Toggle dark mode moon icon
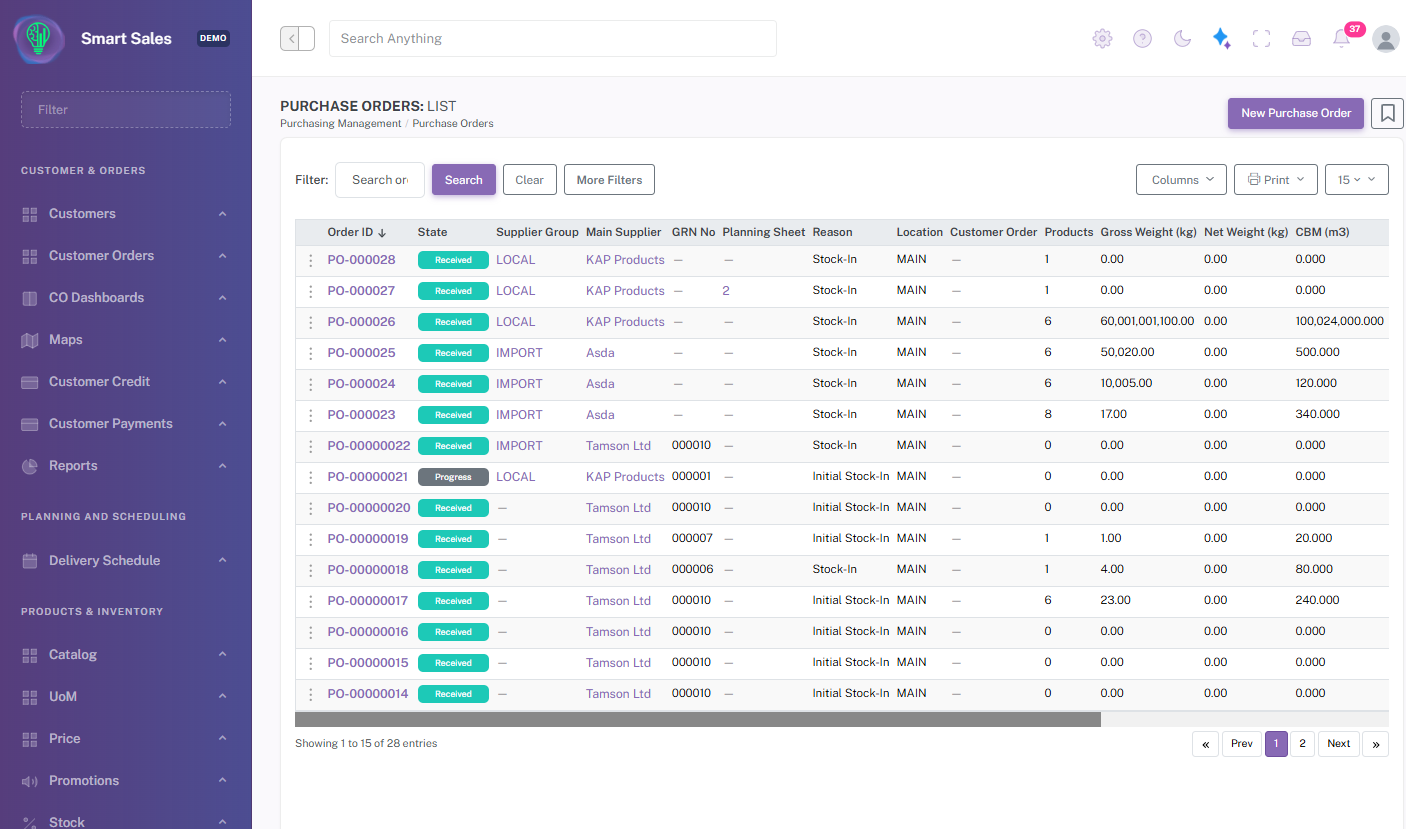1406x829 pixels. 1182,38
